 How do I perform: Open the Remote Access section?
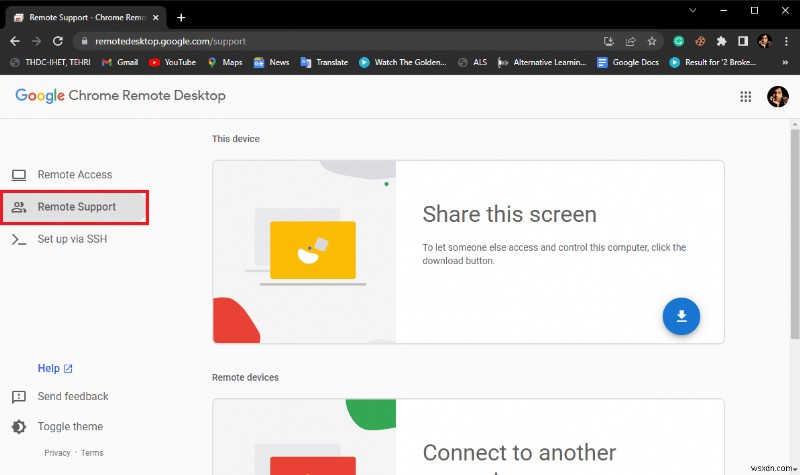(74, 175)
